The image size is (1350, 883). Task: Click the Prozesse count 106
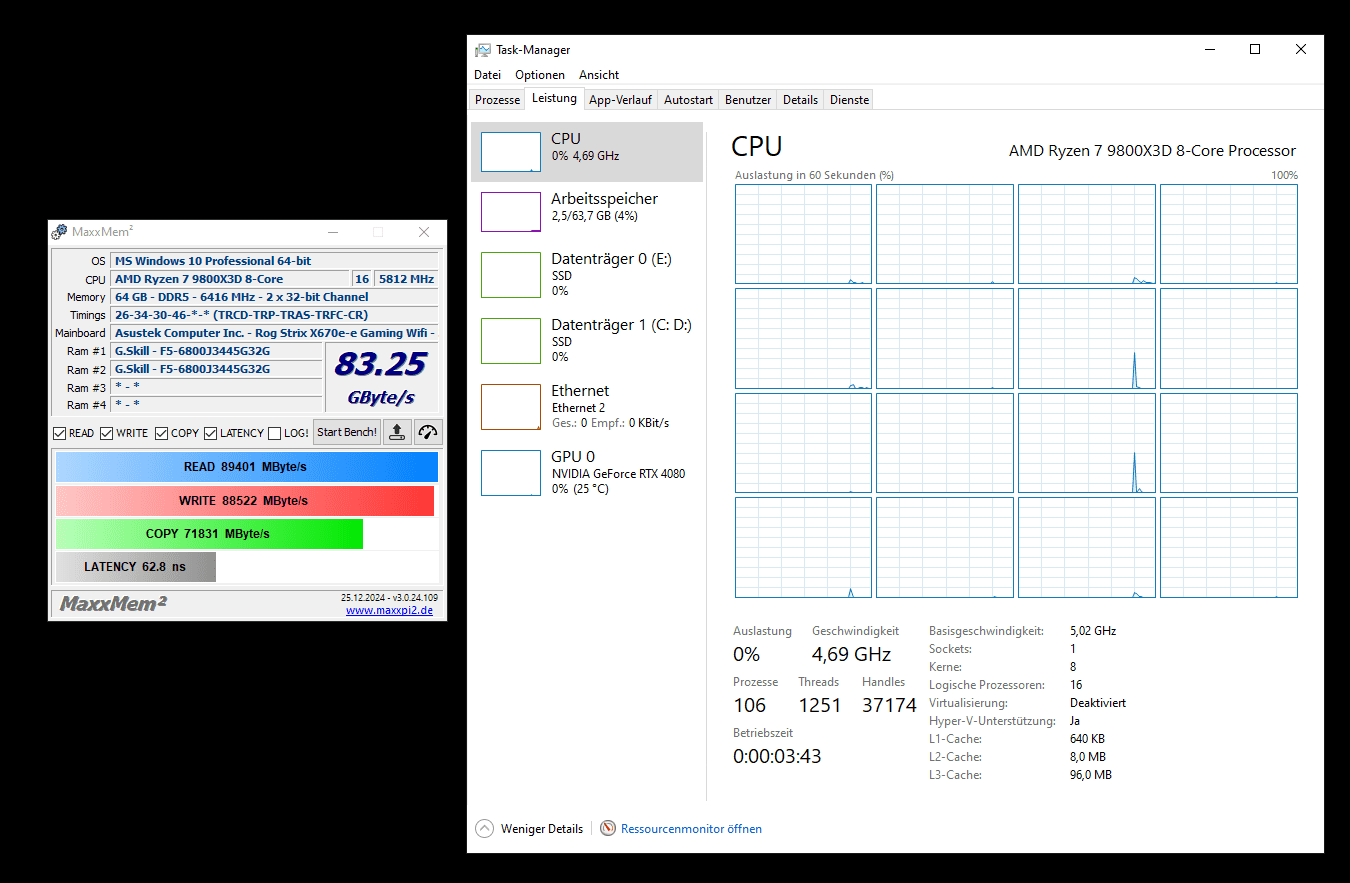tap(750, 706)
